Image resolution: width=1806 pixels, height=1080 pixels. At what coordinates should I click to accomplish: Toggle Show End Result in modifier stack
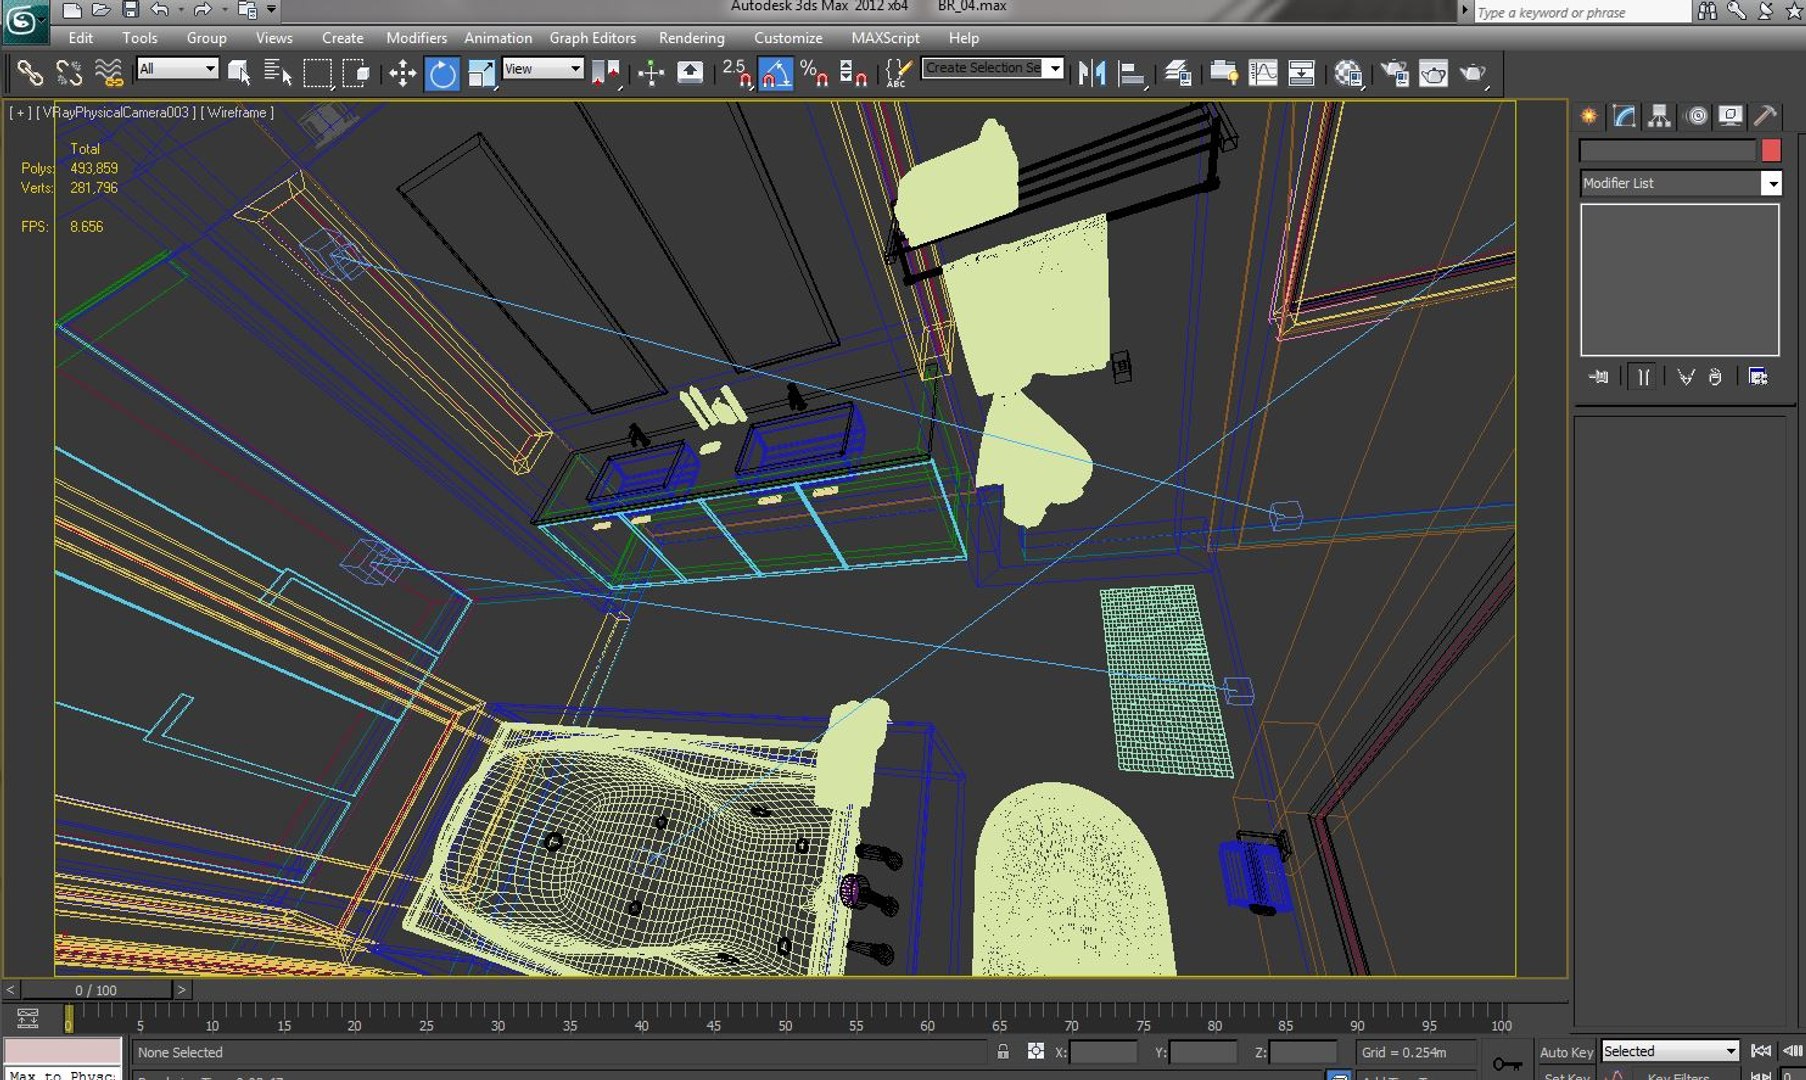pos(1643,377)
